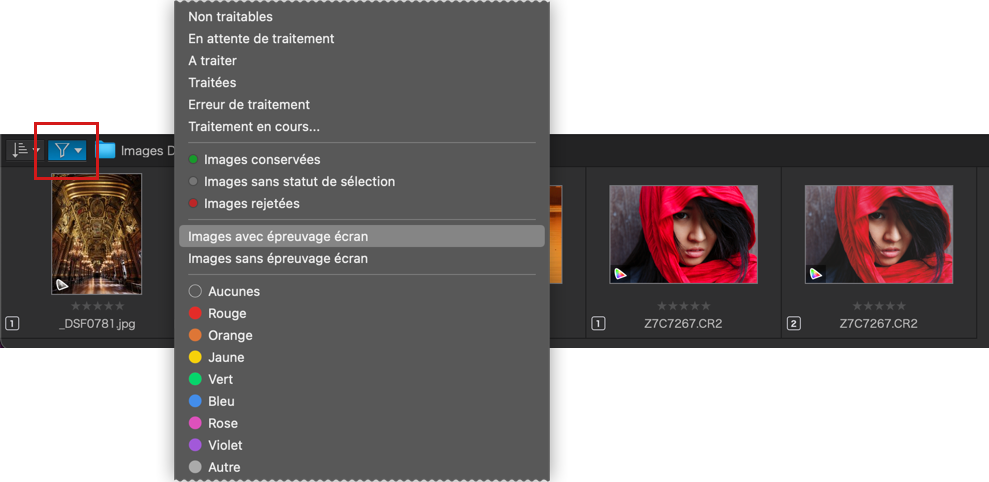Select Z7C7267.CR2 thumbnail, virtual copy 2
The width and height of the screenshot is (989, 482).
tap(879, 234)
